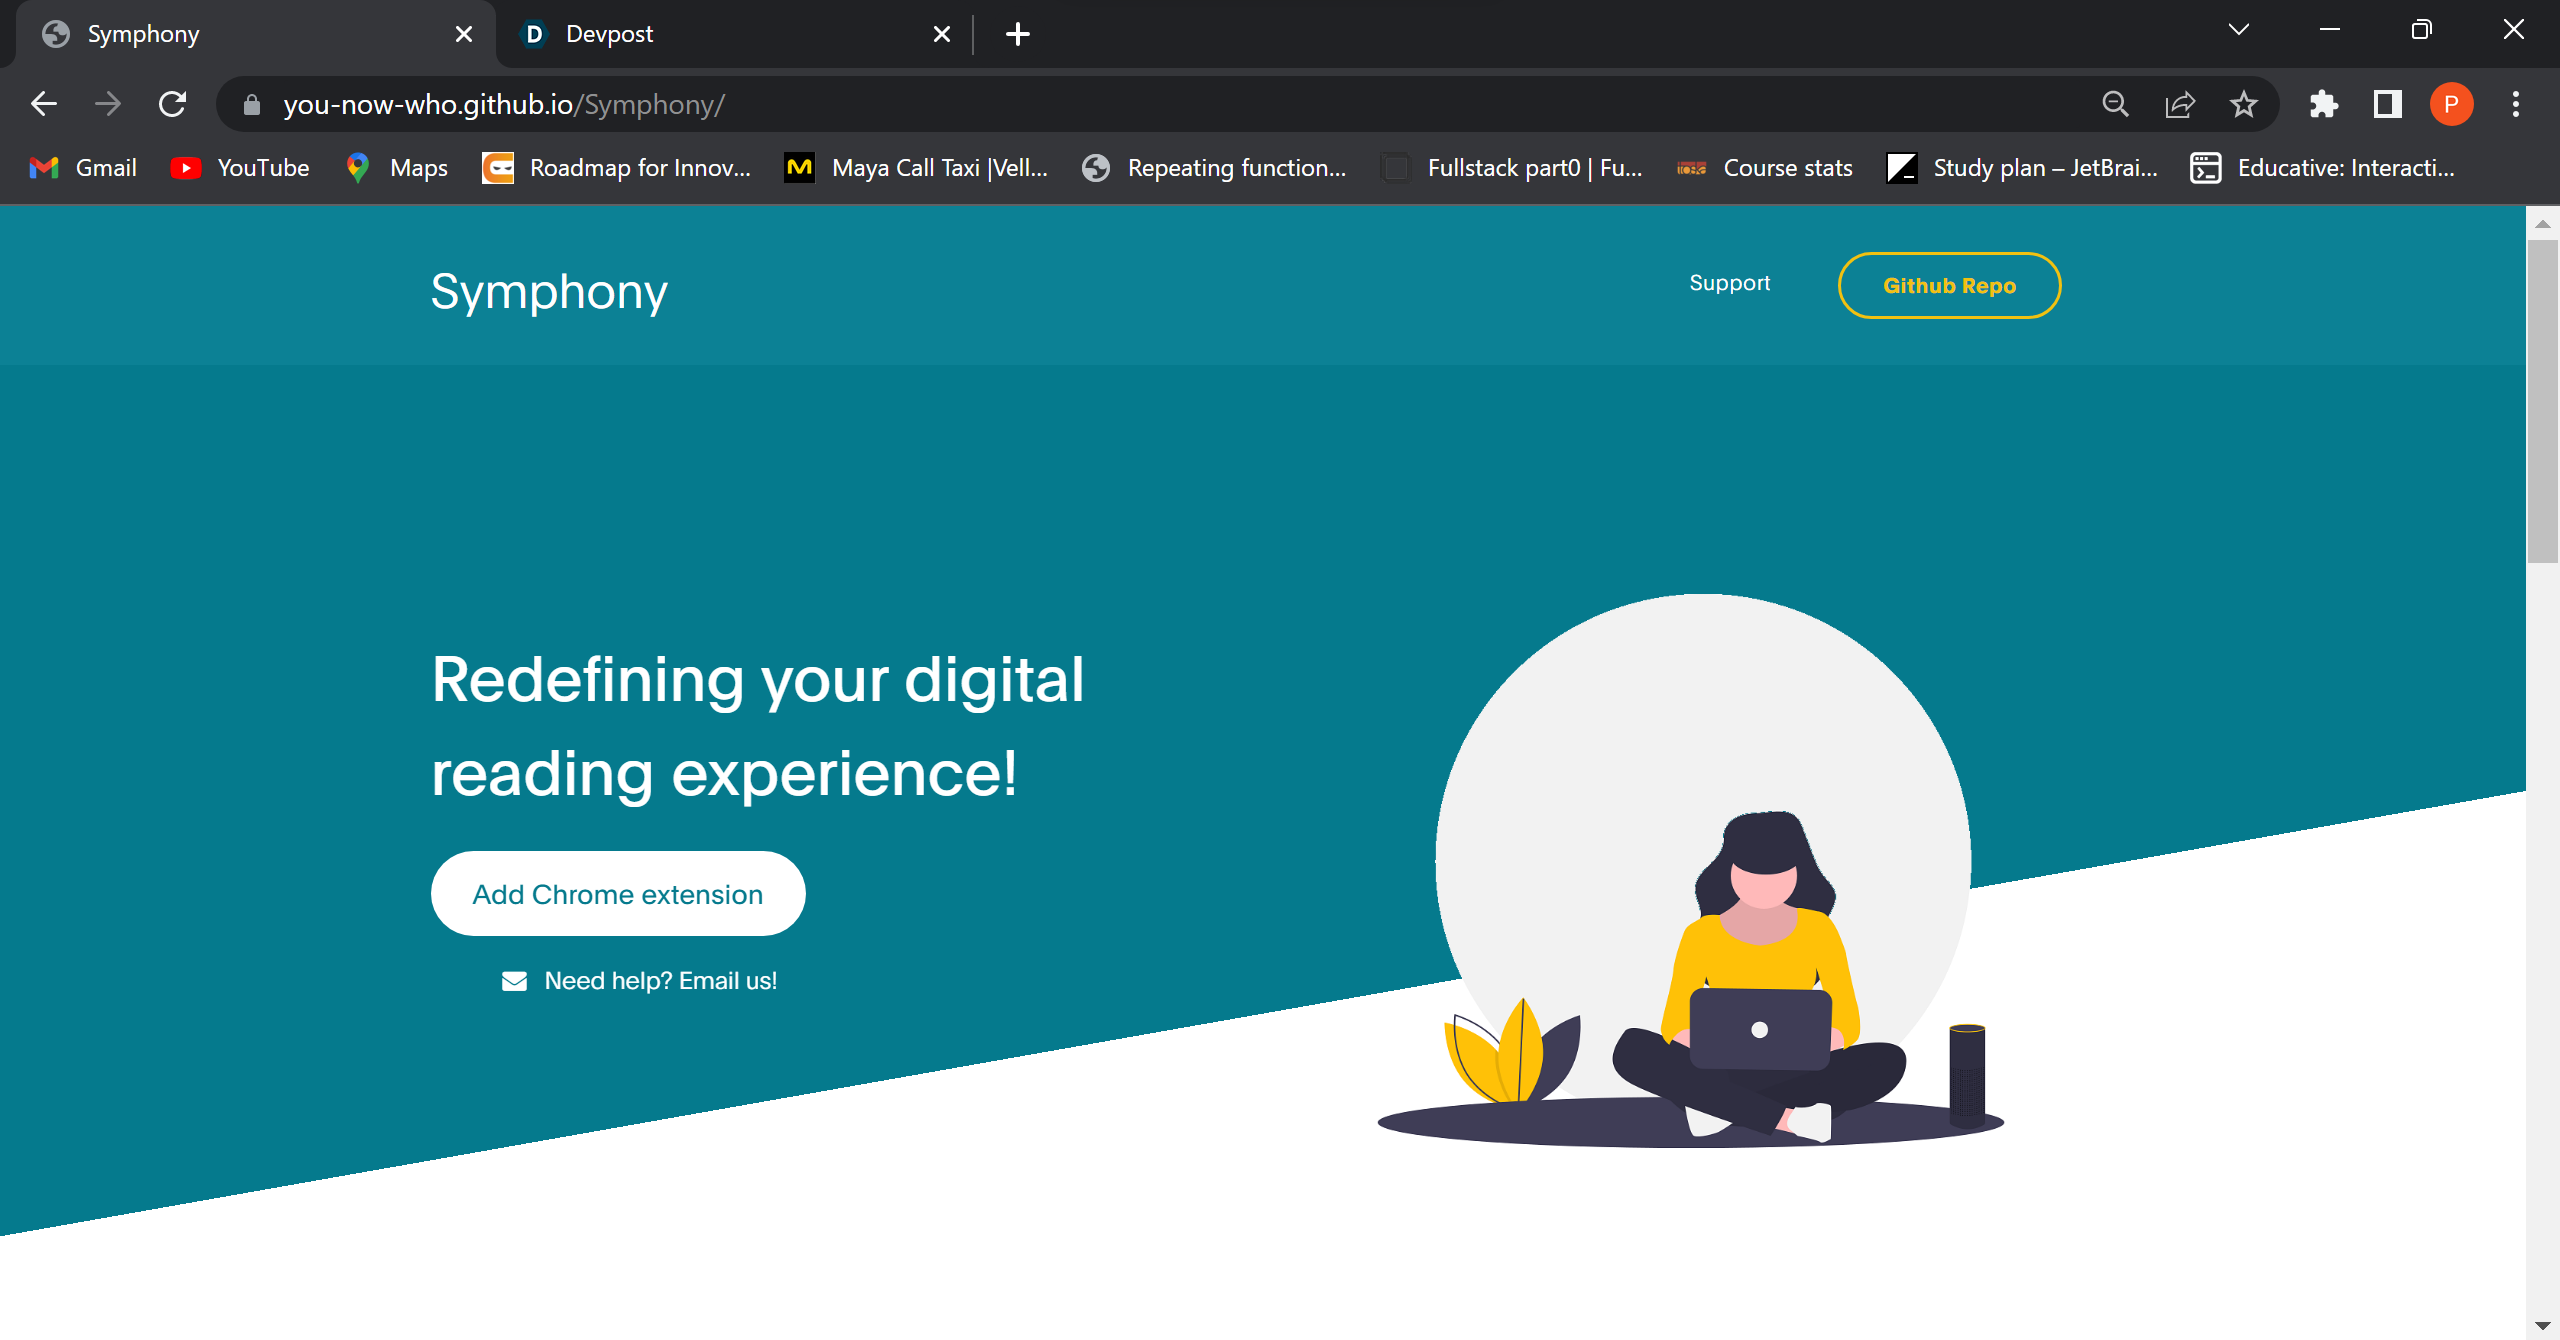Bookmark page with the star icon
This screenshot has width=2560, height=1340.
coord(2243,104)
